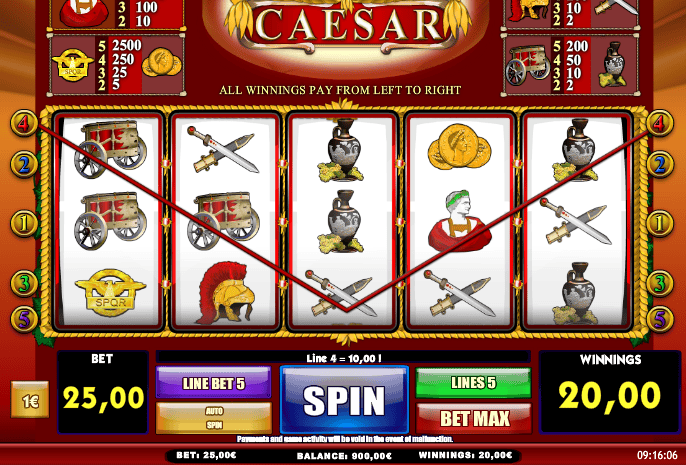Start the AUTO SPIN mode
This screenshot has width=686, height=465.
[214, 418]
